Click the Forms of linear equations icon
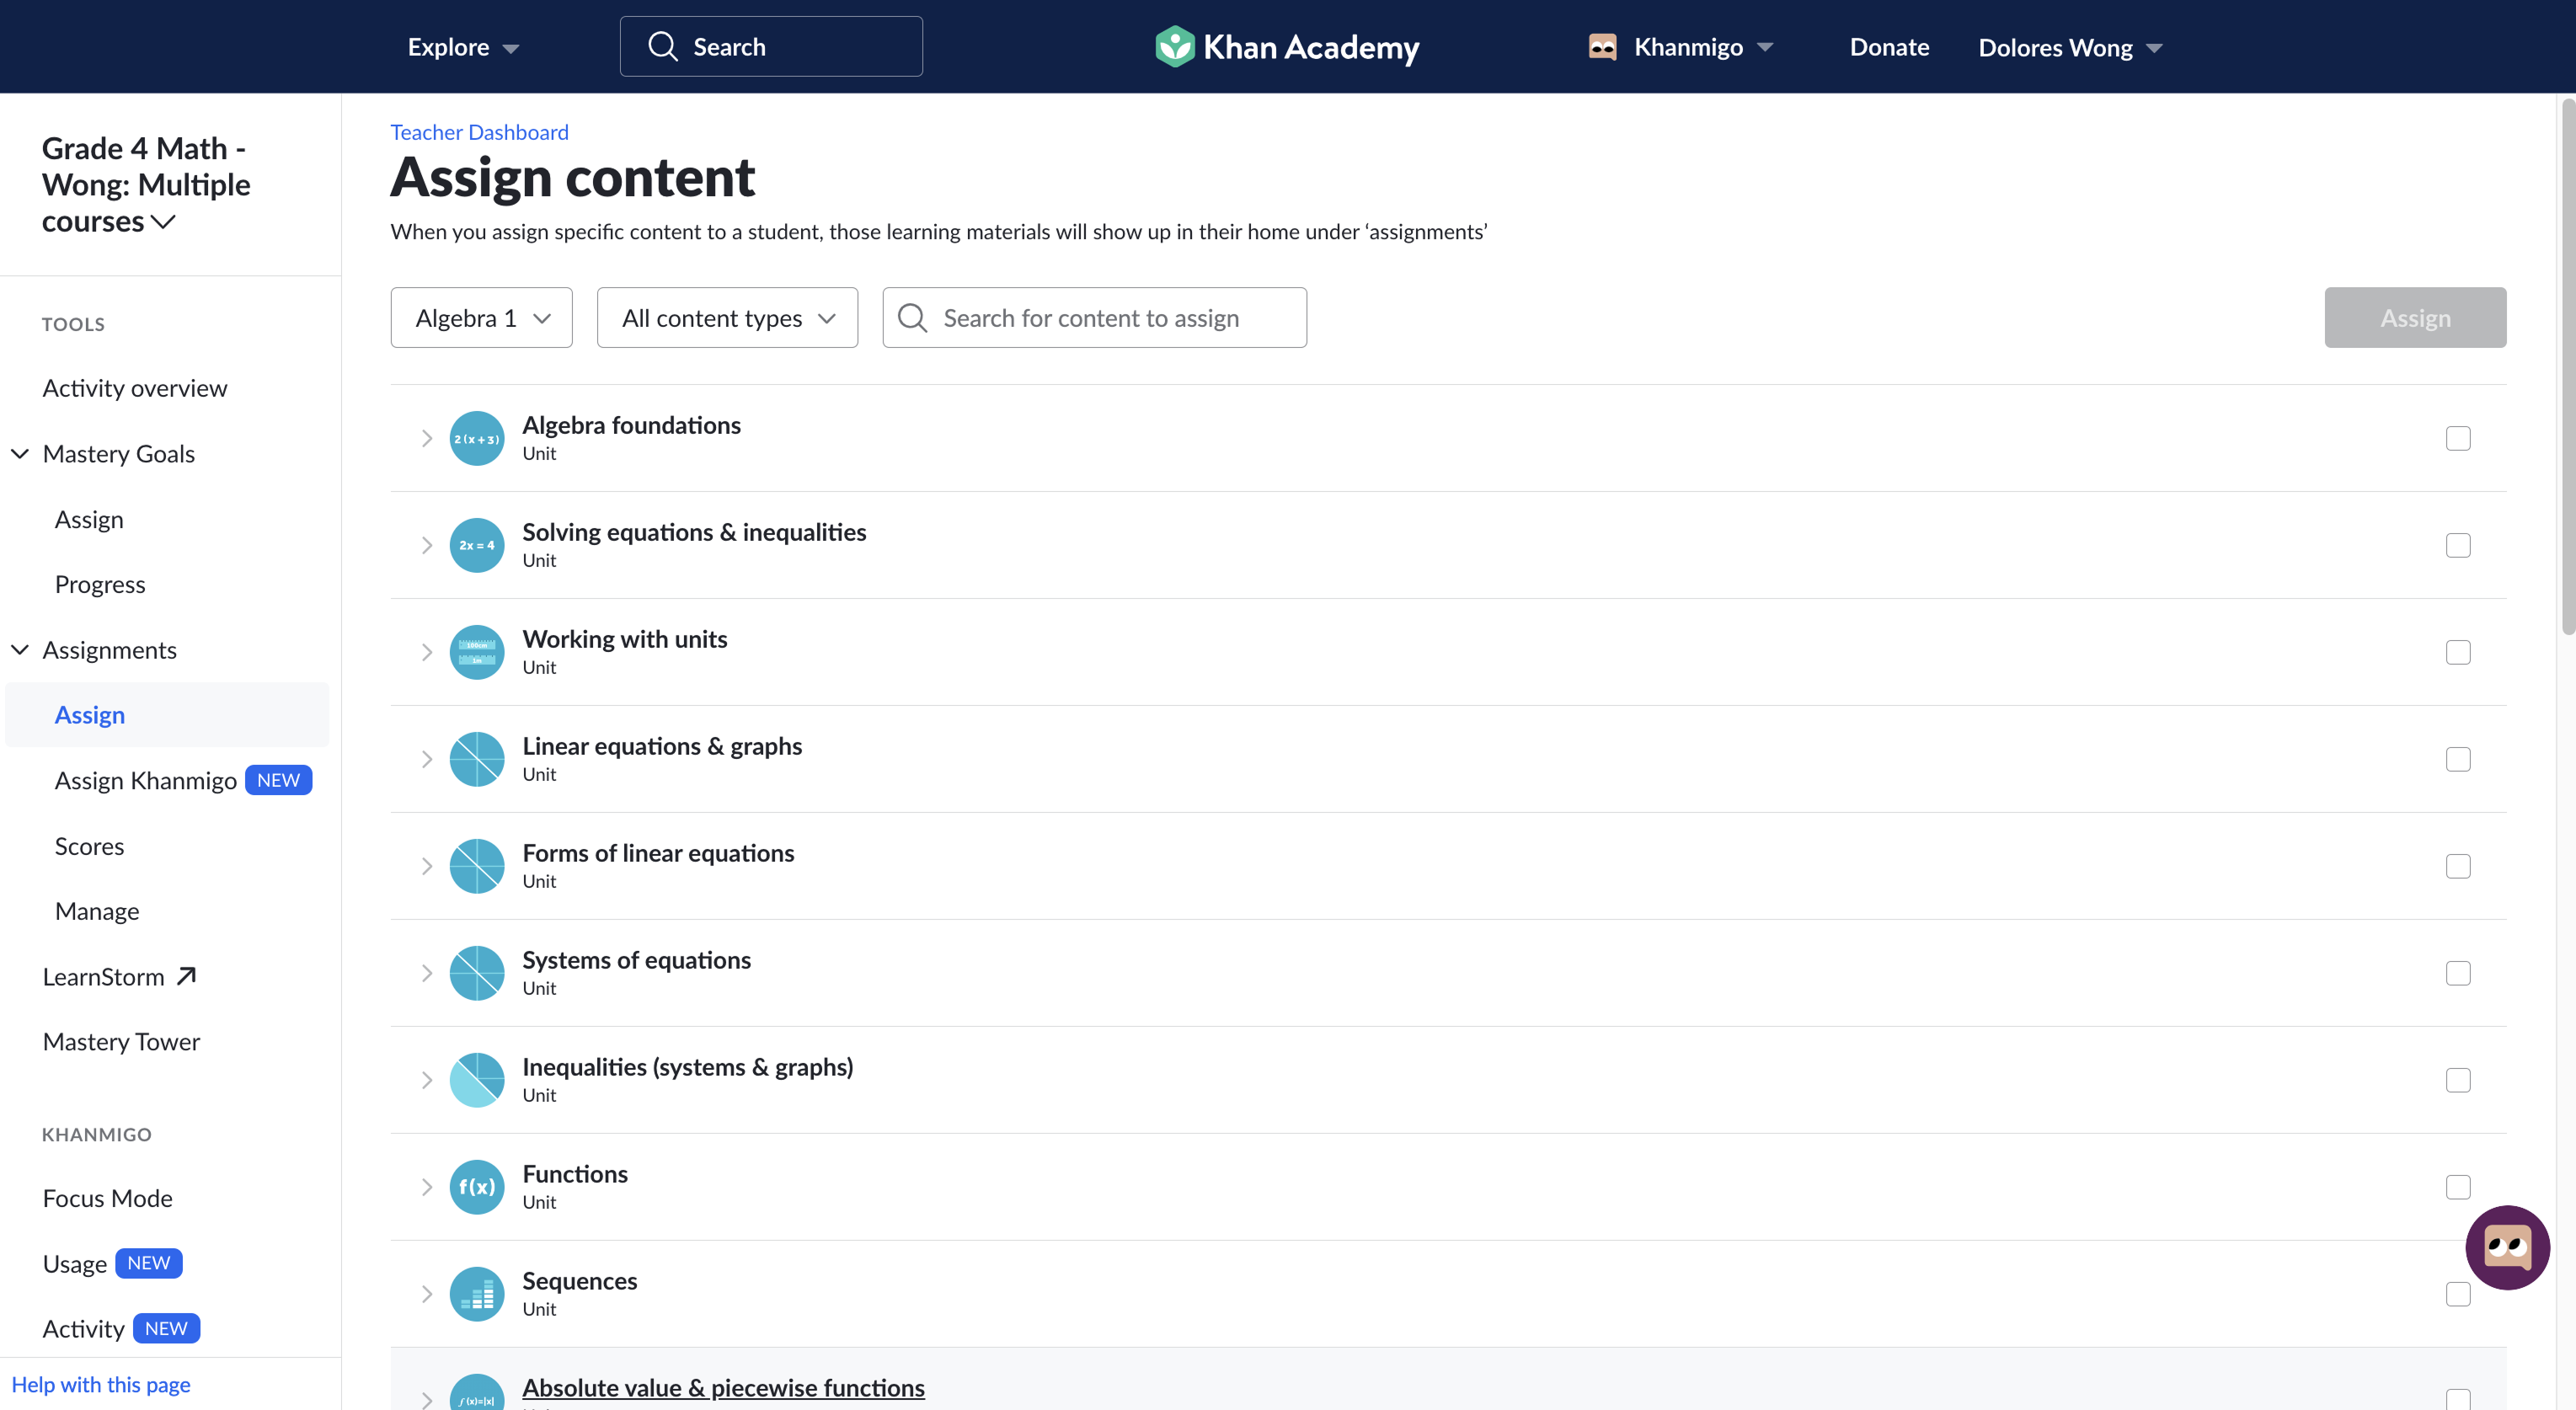The width and height of the screenshot is (2576, 1410). [x=477, y=866]
